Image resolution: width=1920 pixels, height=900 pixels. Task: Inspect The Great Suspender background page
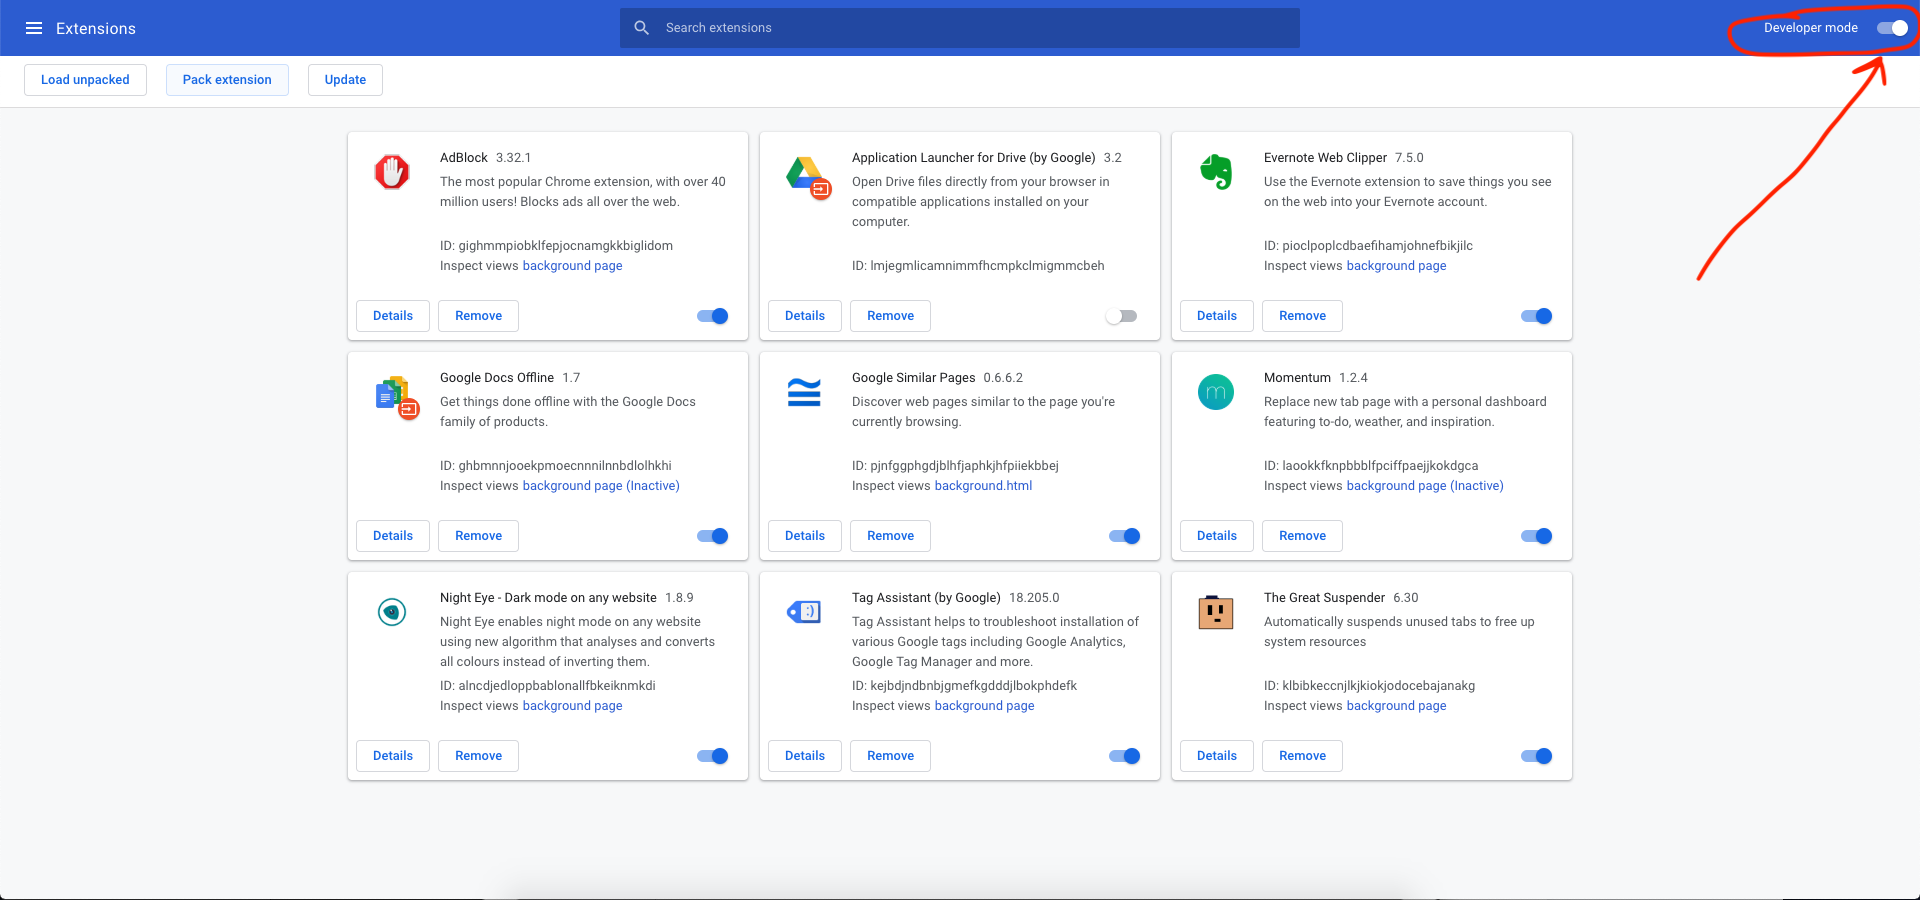point(1396,706)
